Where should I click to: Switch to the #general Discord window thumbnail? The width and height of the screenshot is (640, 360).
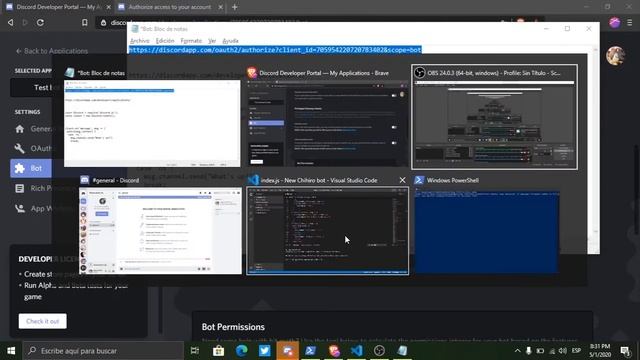[160, 231]
